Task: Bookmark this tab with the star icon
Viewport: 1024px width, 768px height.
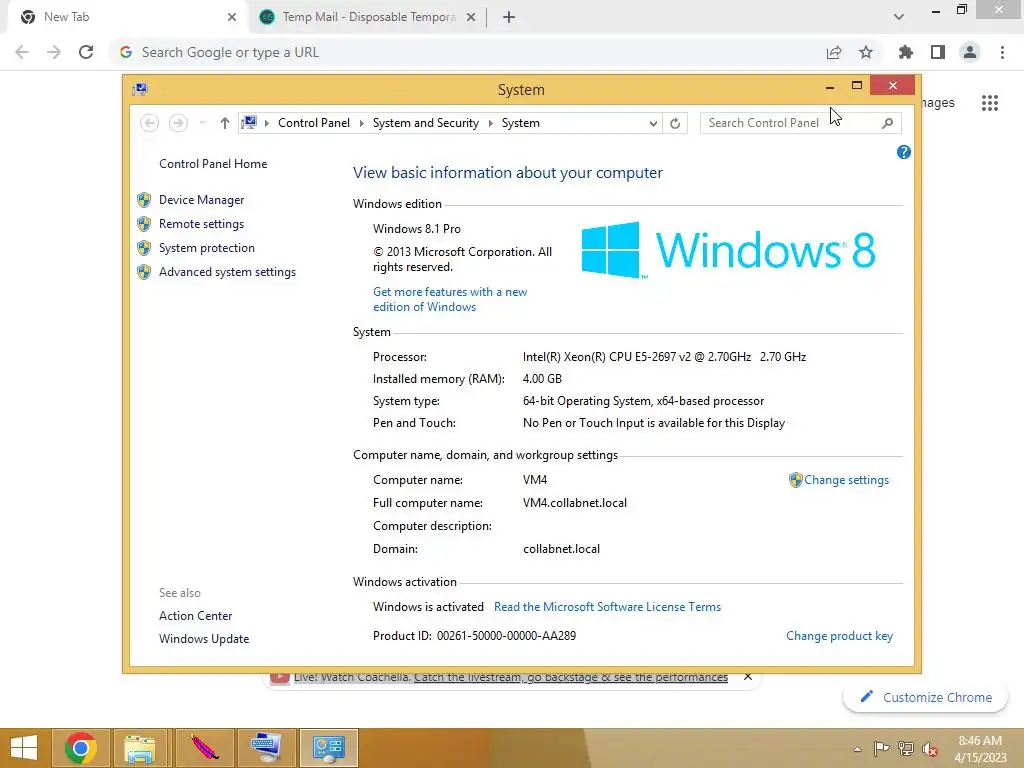Action: click(866, 52)
